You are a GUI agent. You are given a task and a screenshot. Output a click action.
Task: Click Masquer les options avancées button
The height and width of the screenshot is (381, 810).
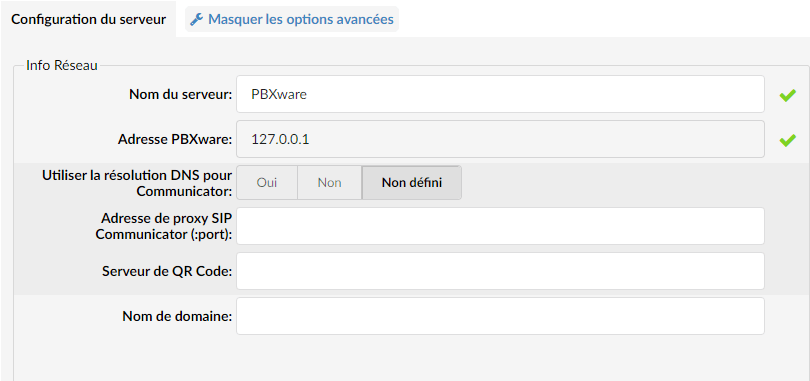pyautogui.click(x=292, y=20)
